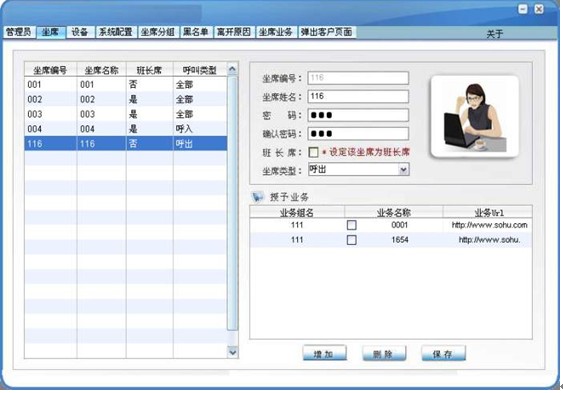Open the 设备 tab
Screen dimensions: 563x393
click(80, 32)
